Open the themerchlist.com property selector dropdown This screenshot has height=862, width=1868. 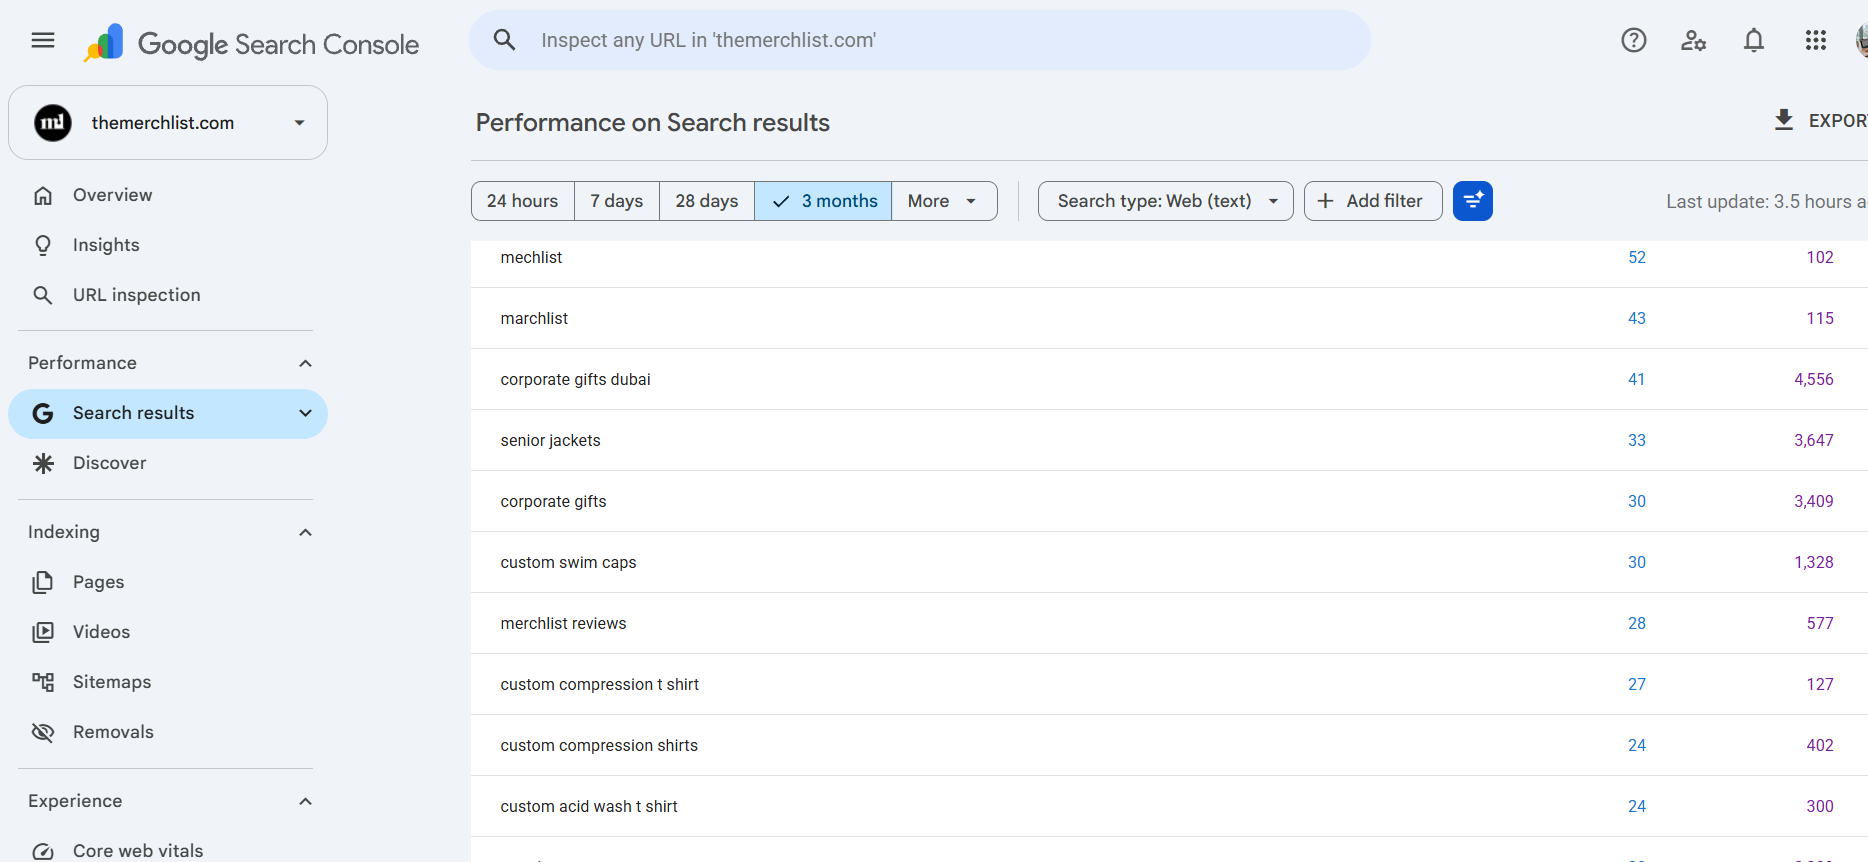(168, 122)
